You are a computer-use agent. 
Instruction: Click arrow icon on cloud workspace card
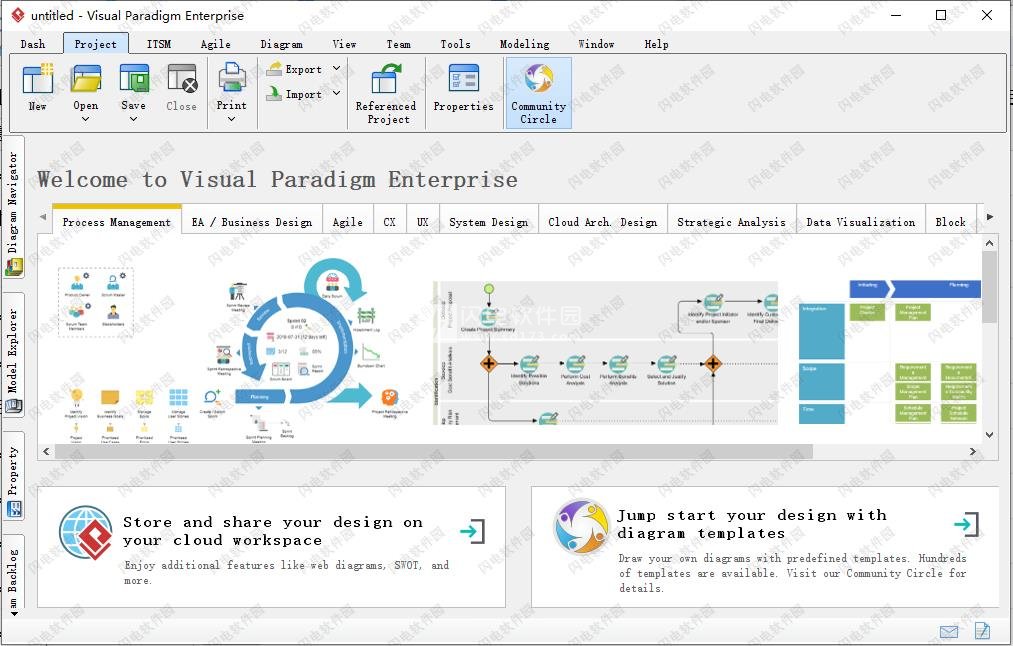click(x=472, y=531)
